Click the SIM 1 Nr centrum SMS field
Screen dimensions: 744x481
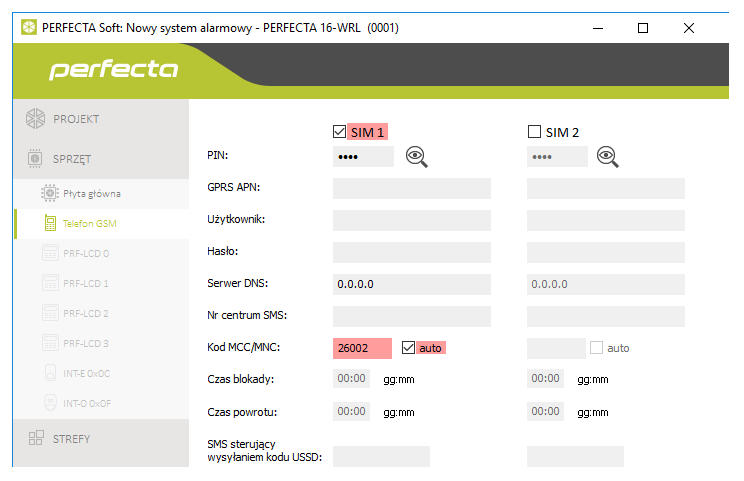[412, 316]
